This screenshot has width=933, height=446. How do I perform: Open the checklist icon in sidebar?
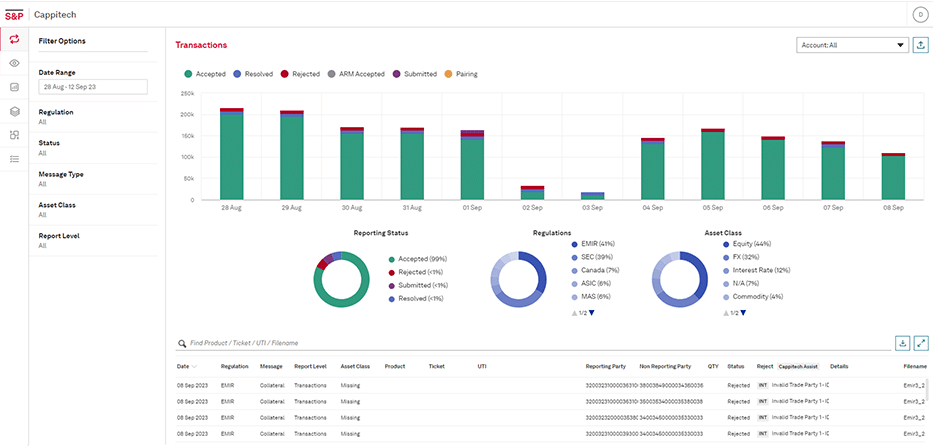(14, 159)
